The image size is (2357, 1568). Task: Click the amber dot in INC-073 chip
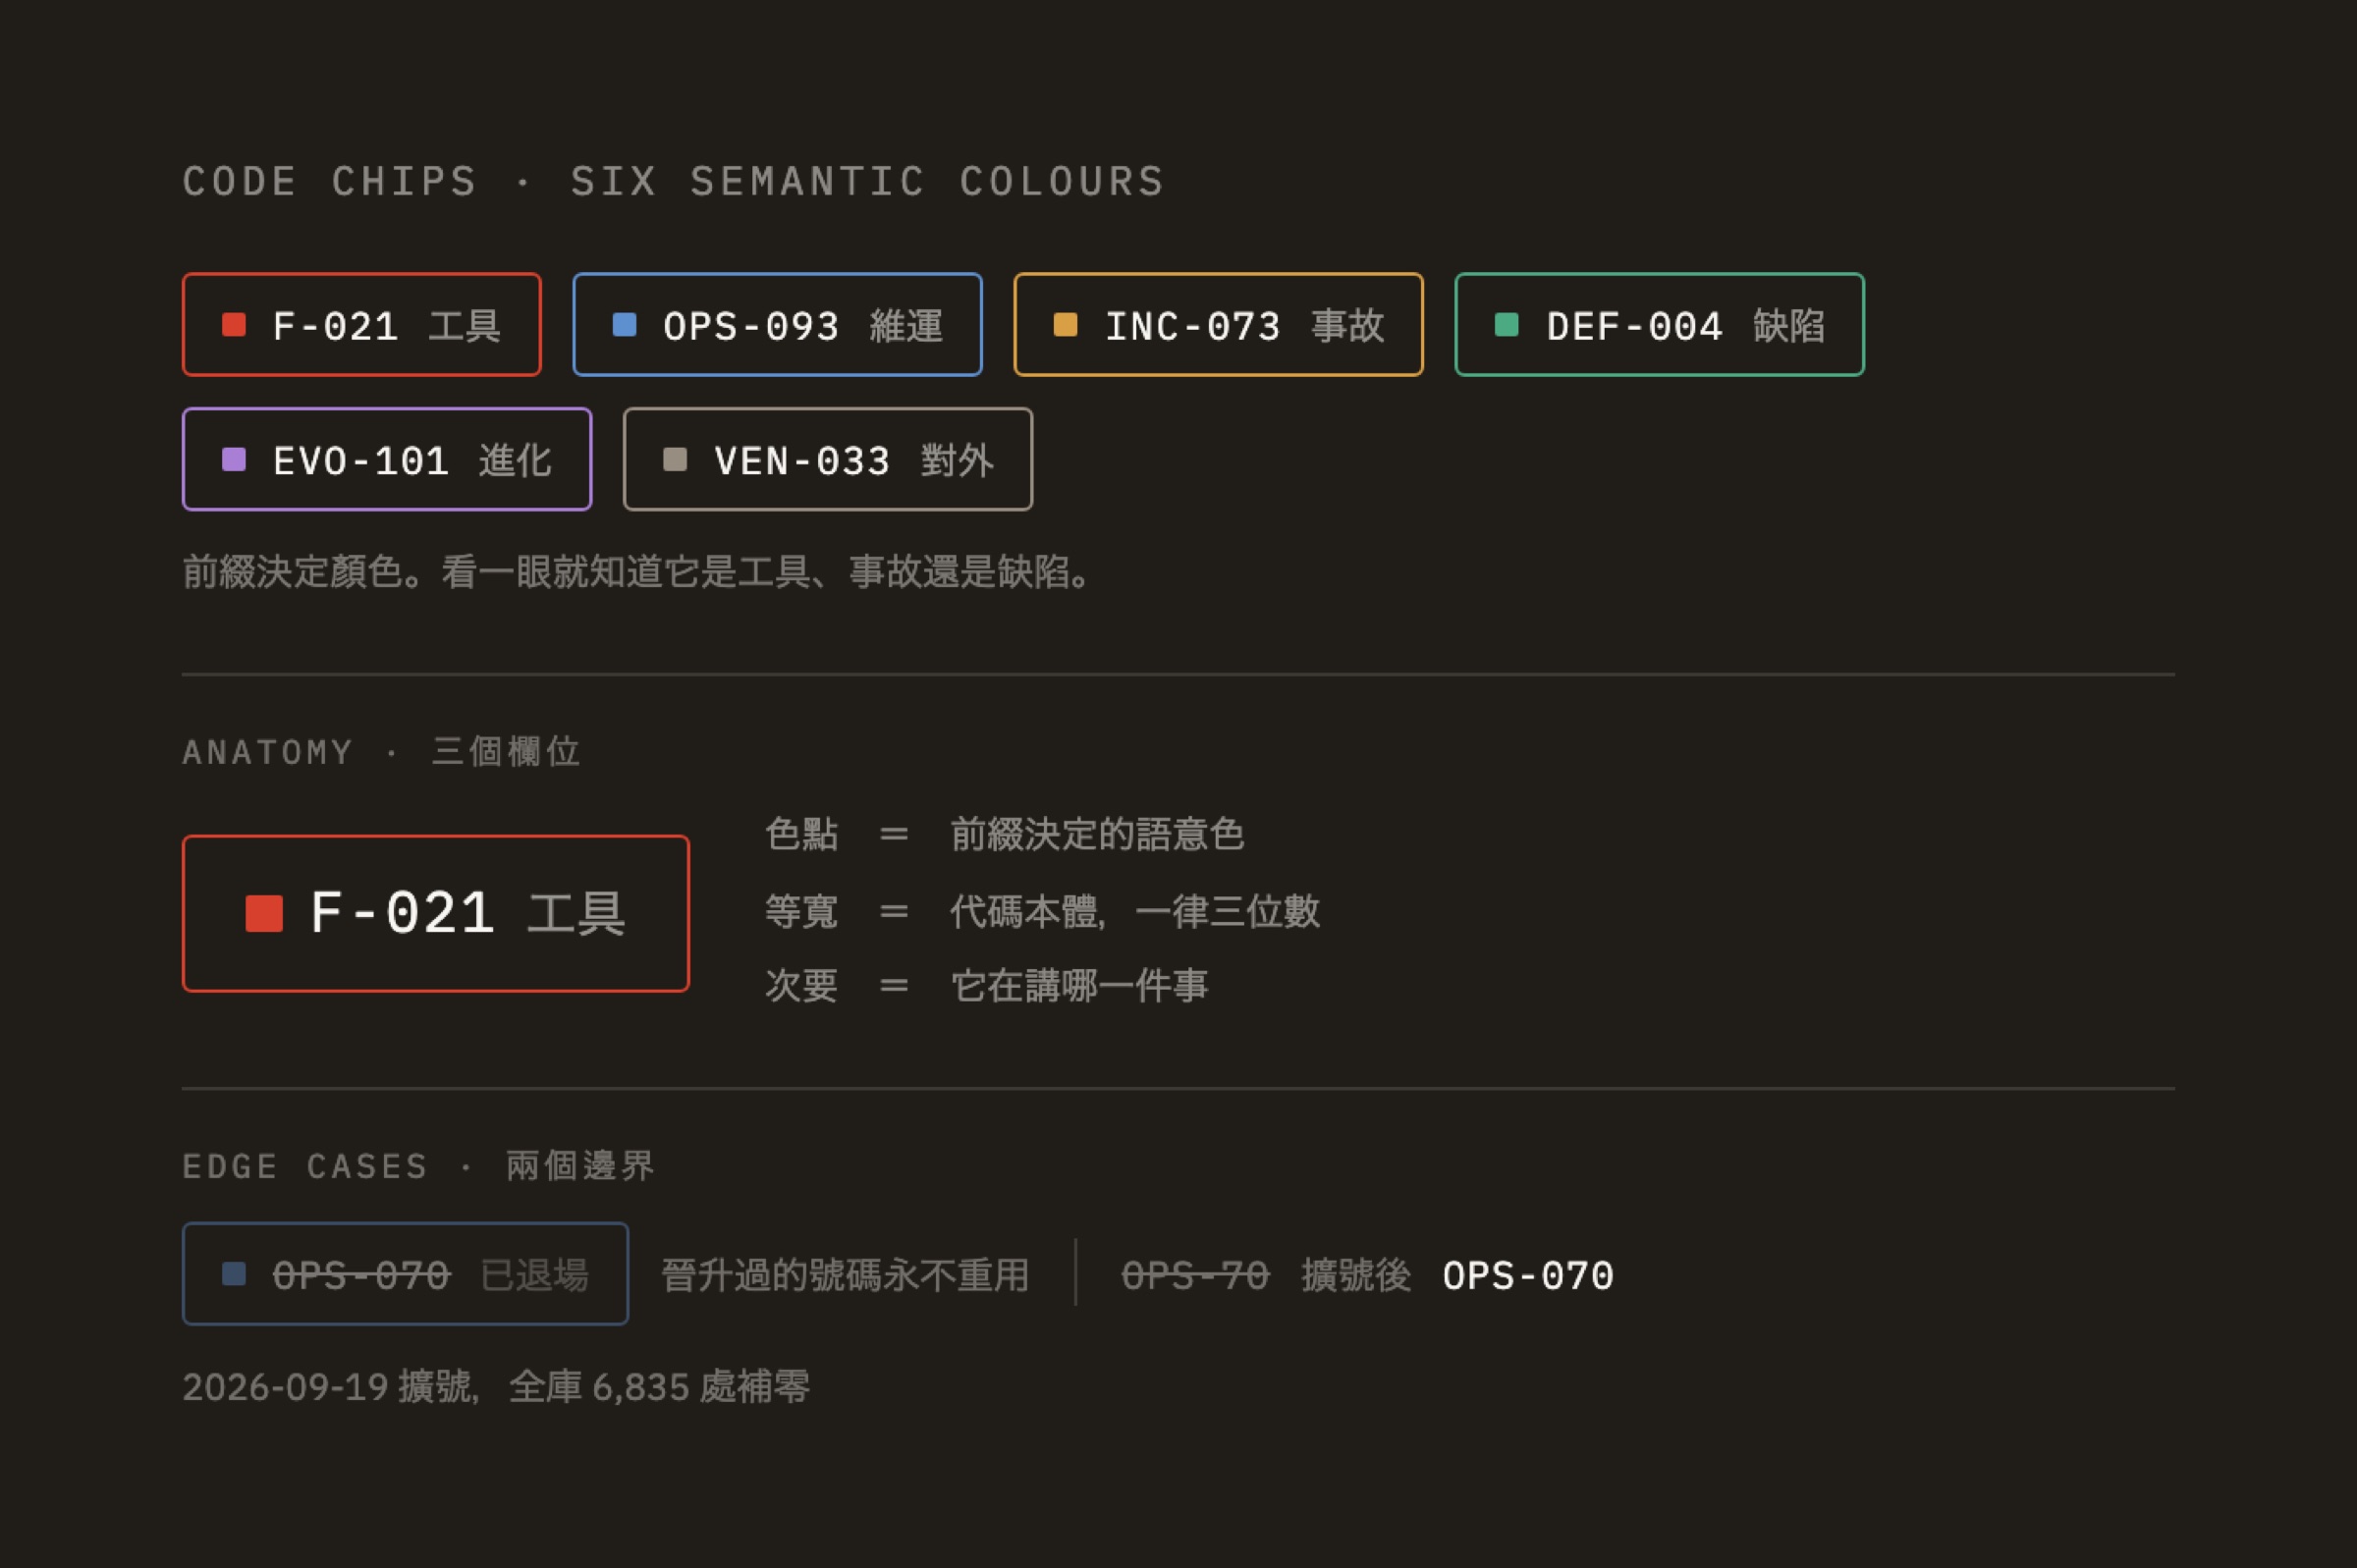click(x=1065, y=325)
